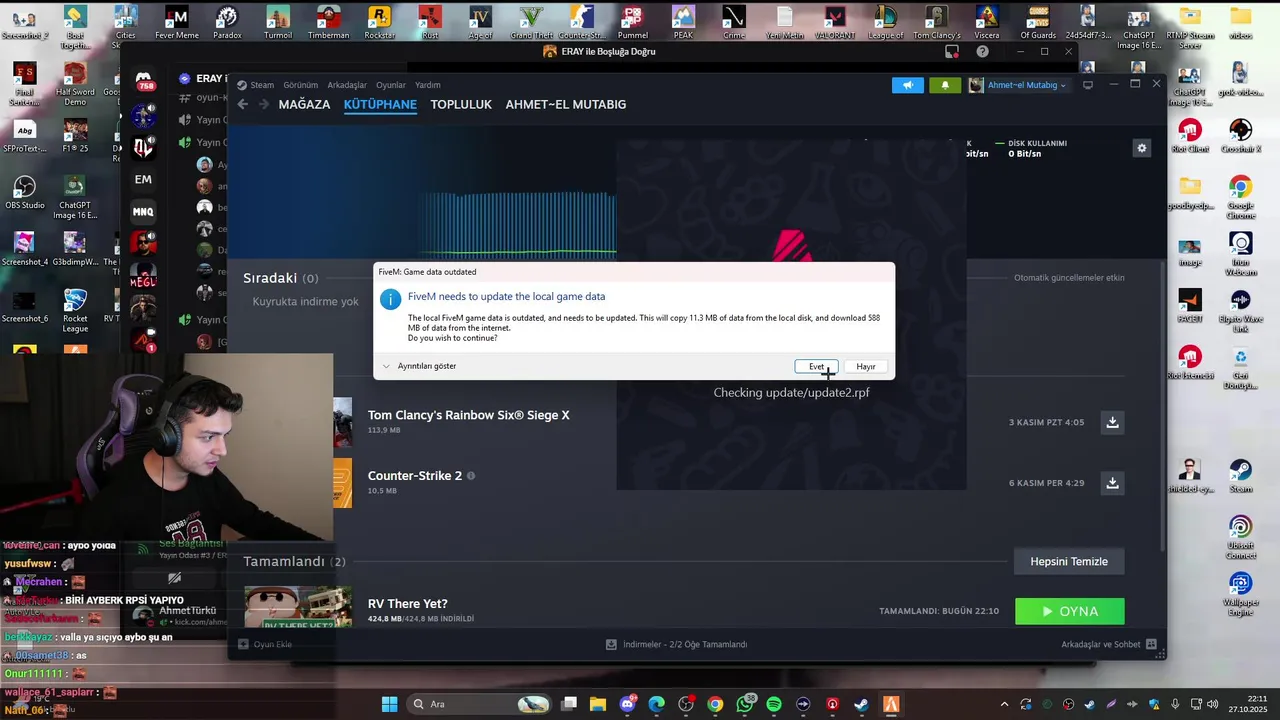Open WhatsApp from taskbar
Viewport: 1280px width, 720px height.
pos(745,704)
